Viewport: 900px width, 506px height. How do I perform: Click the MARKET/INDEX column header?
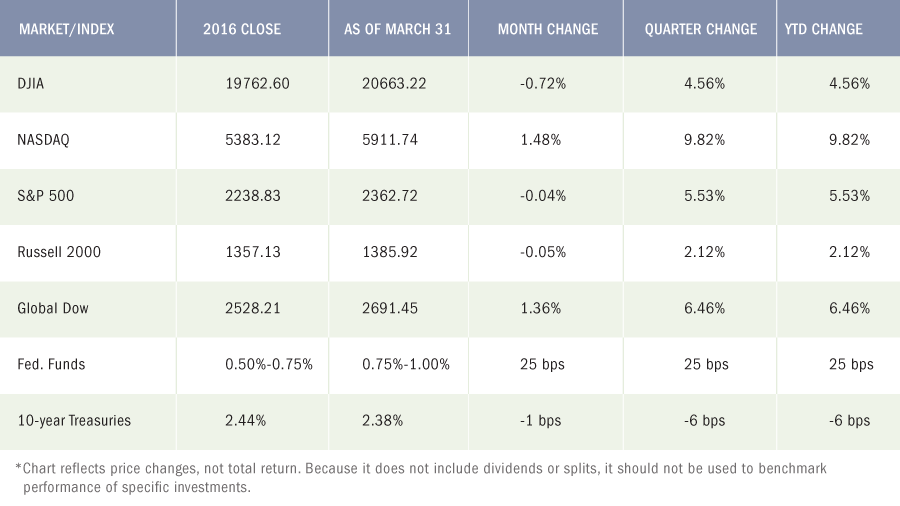click(x=67, y=29)
